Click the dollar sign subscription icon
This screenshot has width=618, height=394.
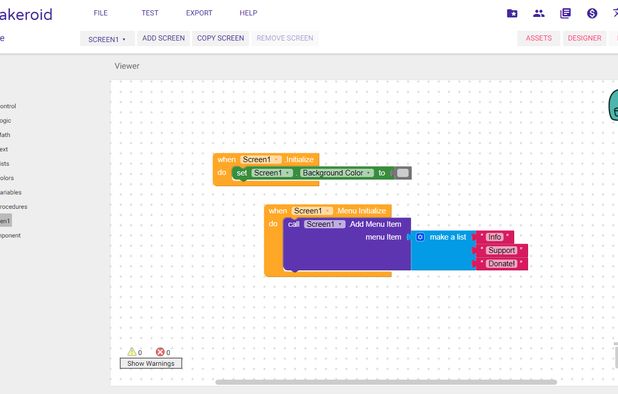592,13
